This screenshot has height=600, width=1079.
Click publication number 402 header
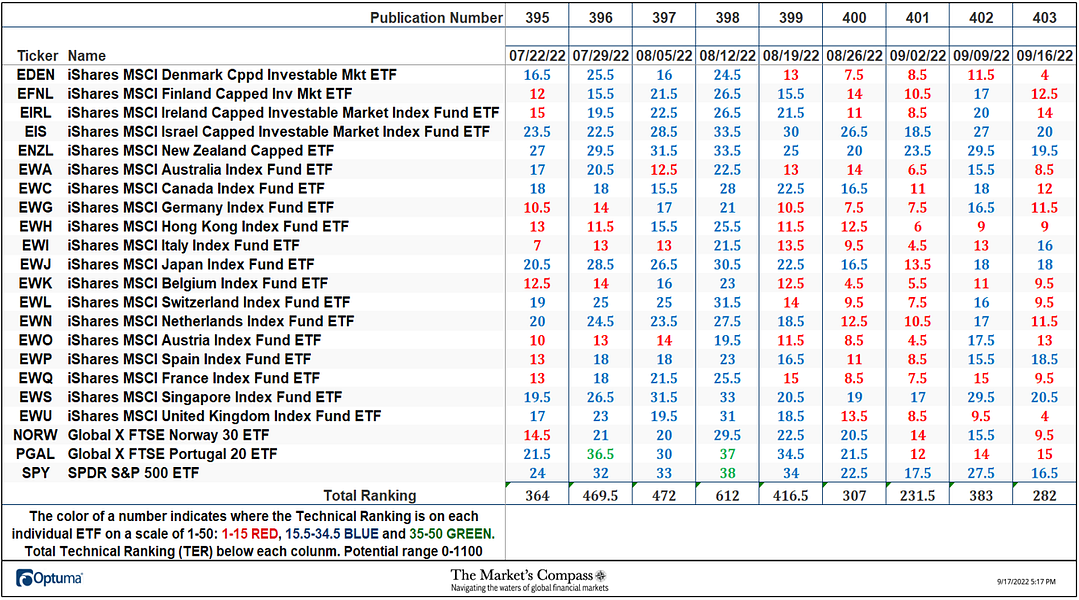click(x=981, y=18)
